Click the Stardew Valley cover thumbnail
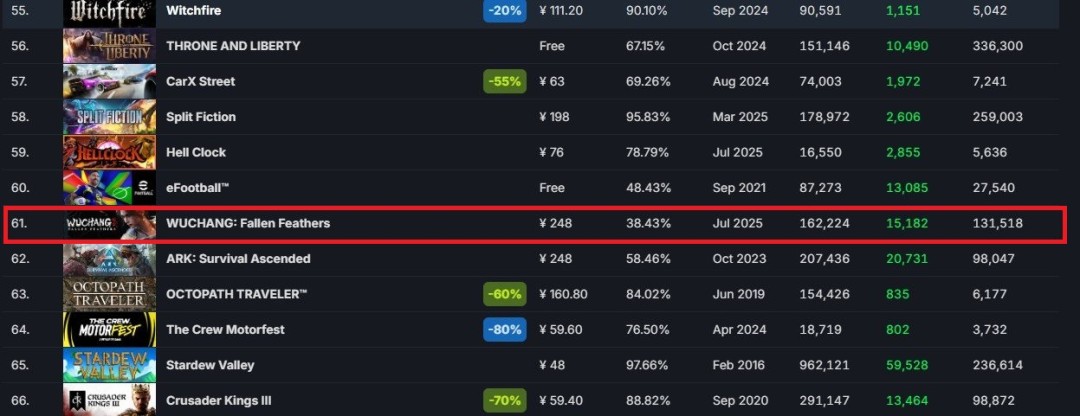The height and width of the screenshot is (416, 1080). 109,365
